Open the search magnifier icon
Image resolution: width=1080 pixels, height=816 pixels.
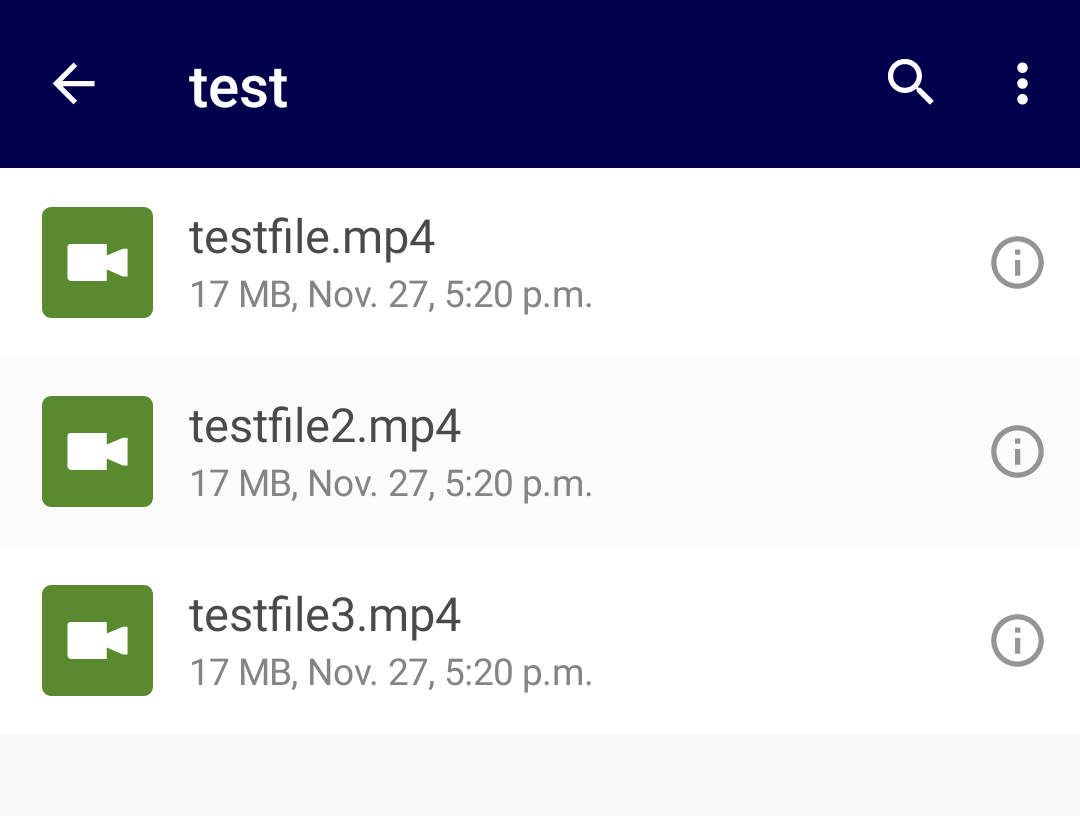910,82
